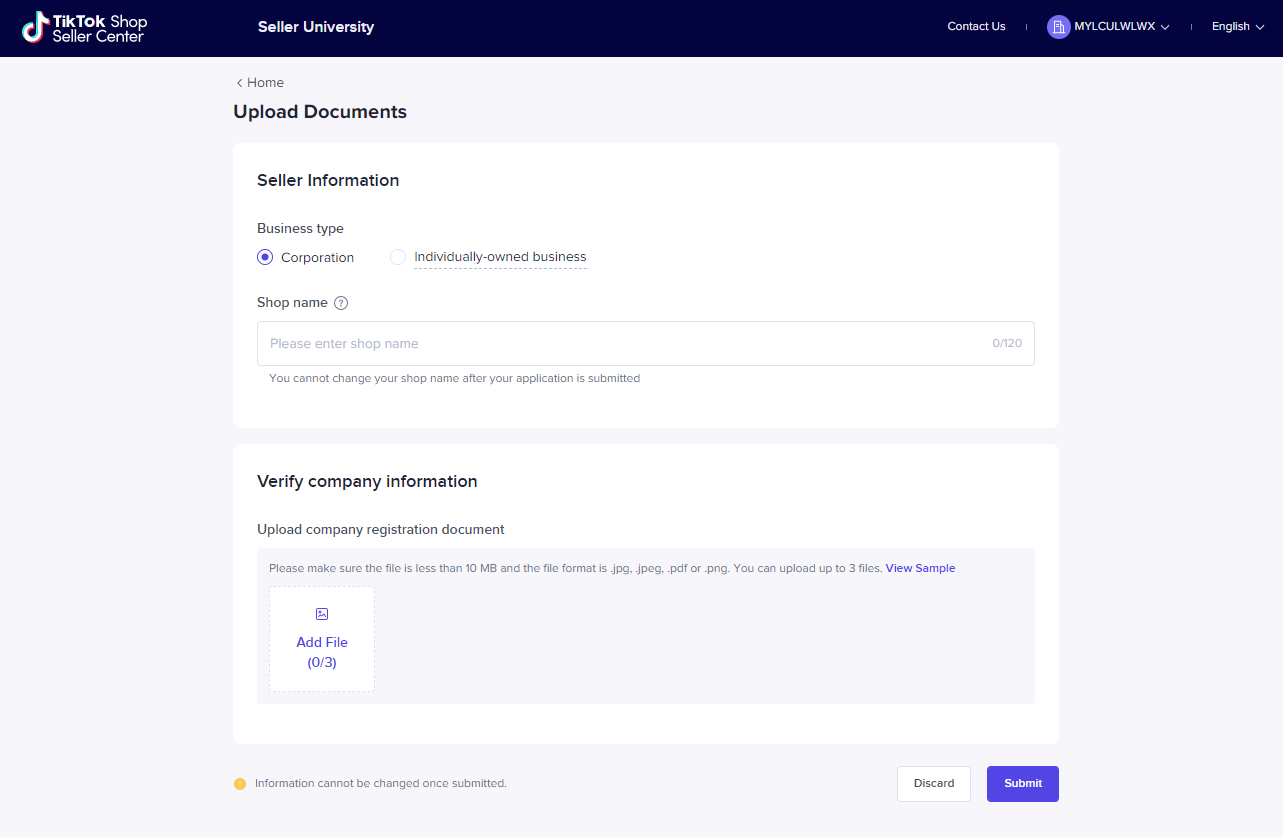Image resolution: width=1283 pixels, height=837 pixels.
Task: Click the shop name help question icon
Action: point(341,303)
